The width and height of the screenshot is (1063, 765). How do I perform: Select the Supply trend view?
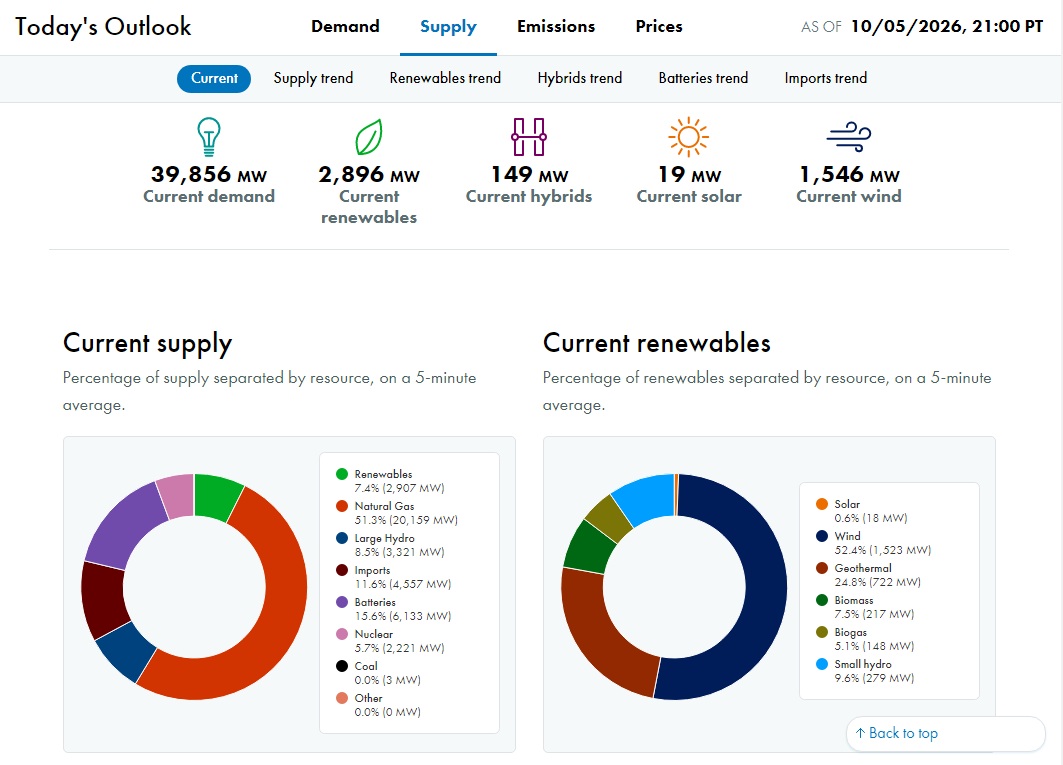[313, 78]
